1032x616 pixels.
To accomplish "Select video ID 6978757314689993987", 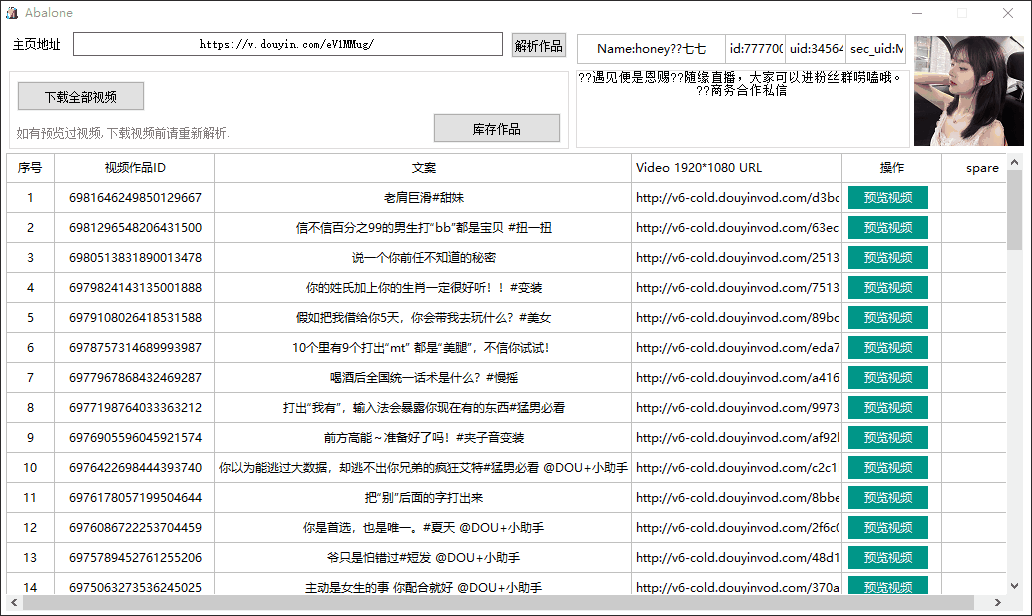I will [x=135, y=347].
